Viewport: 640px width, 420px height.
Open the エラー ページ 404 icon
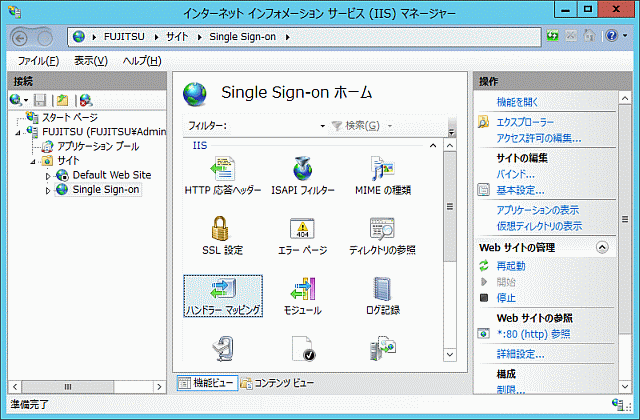[x=302, y=231]
